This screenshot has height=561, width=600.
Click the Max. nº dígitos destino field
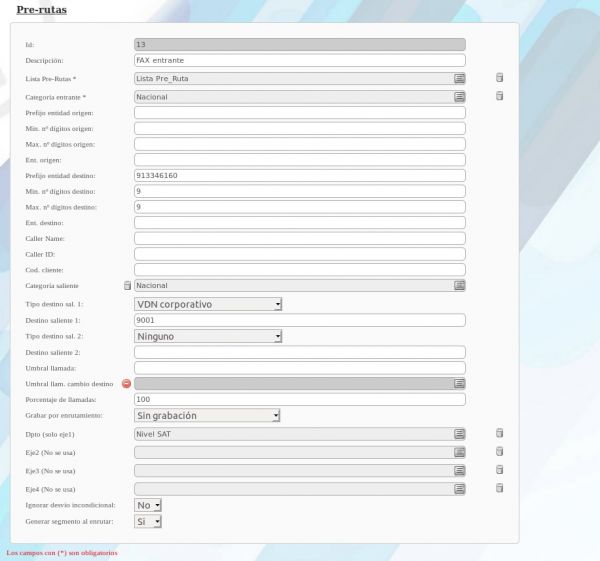click(300, 207)
